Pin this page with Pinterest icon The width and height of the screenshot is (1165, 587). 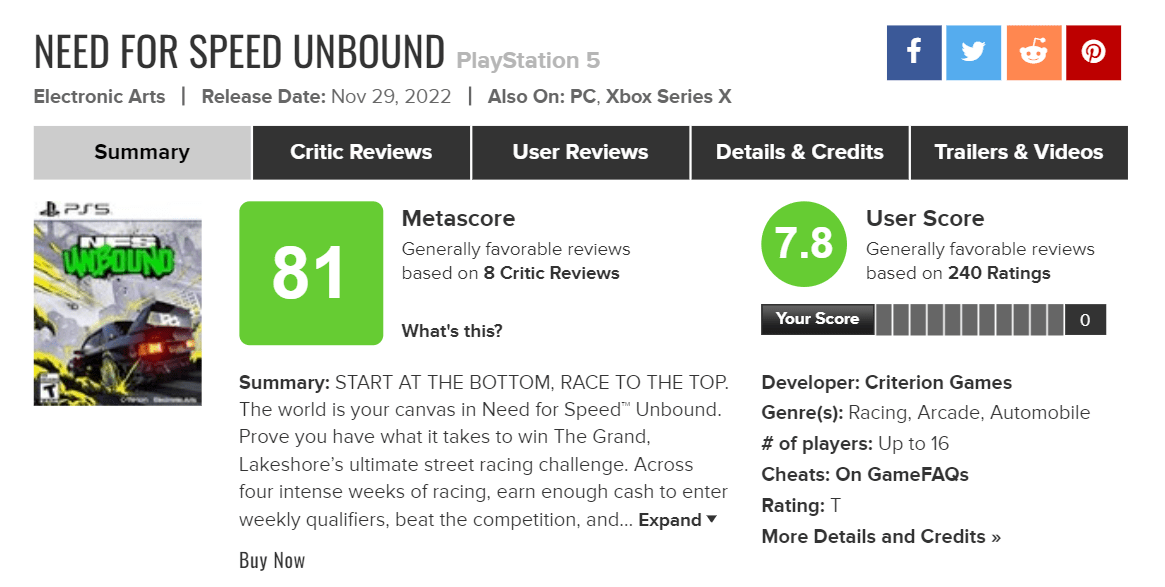[x=1093, y=53]
